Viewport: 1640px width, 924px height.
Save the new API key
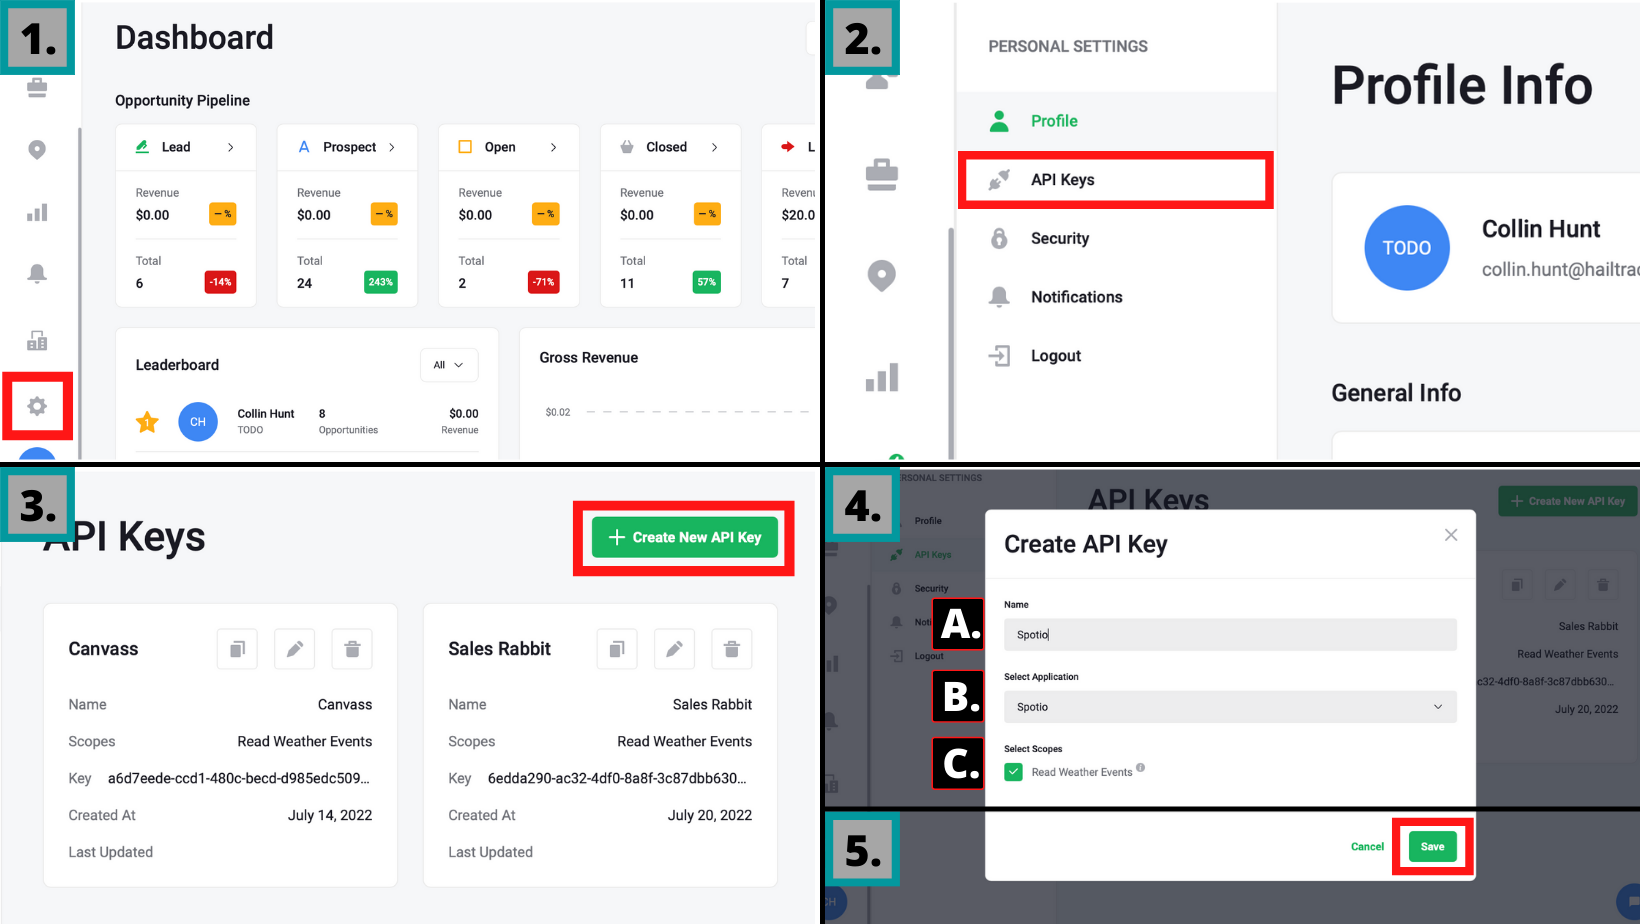[x=1433, y=847]
